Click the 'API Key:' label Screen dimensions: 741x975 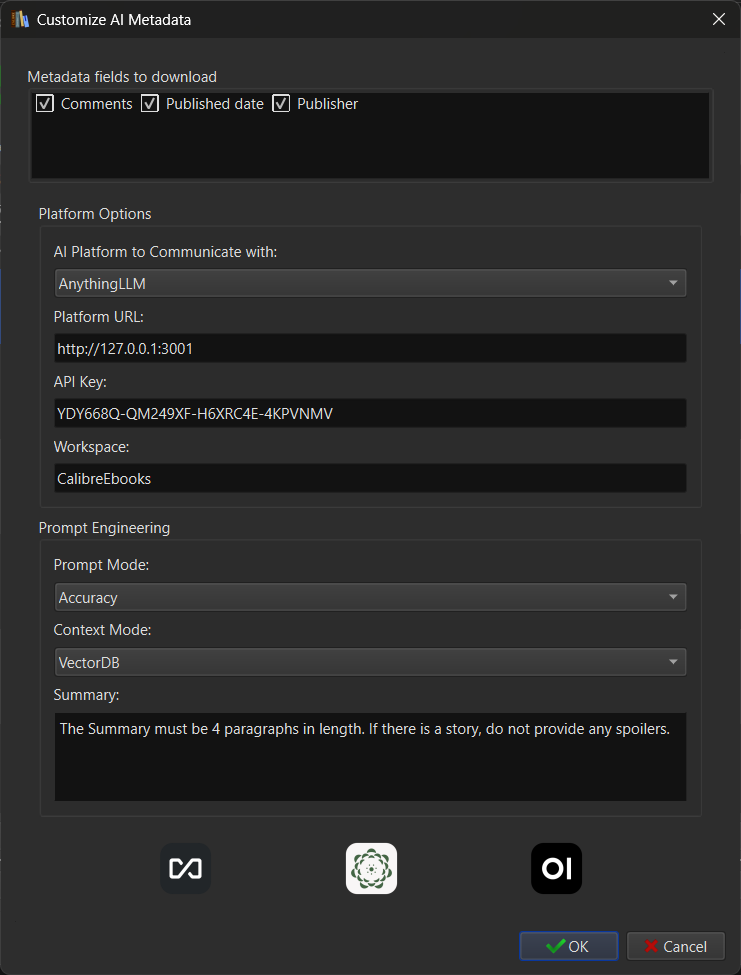point(80,382)
